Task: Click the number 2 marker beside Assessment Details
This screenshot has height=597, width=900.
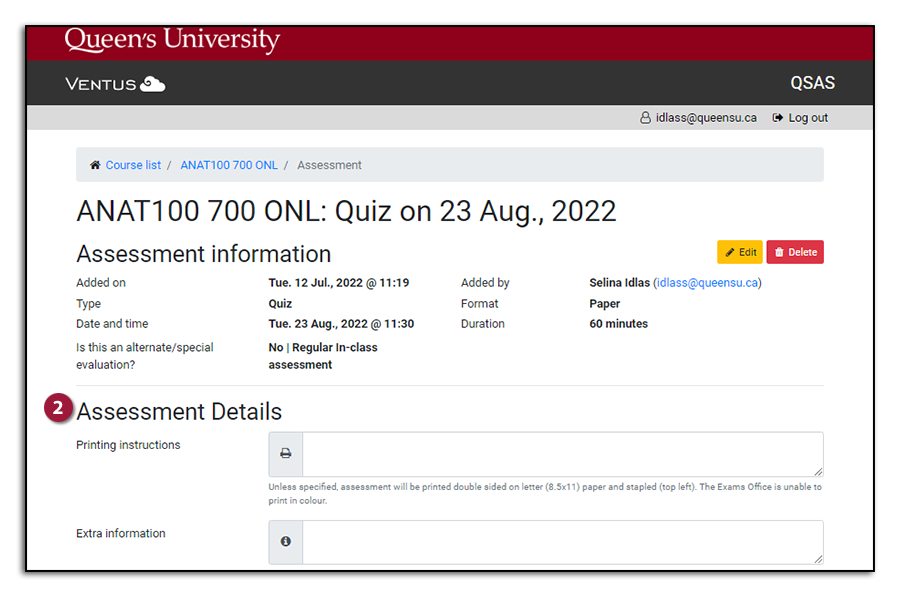Action: coord(58,407)
